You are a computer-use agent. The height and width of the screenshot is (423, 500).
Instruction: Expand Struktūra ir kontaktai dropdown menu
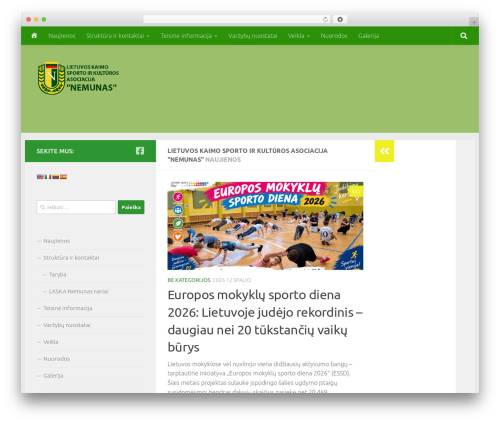tap(118, 36)
